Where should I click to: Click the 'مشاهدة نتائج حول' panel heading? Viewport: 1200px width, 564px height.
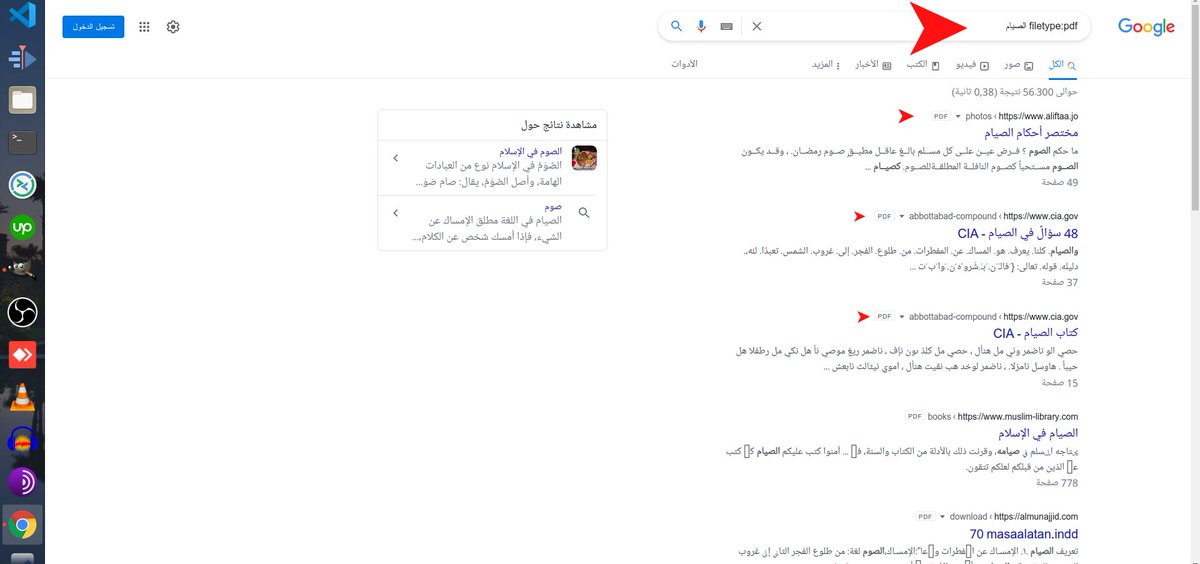pyautogui.click(x=559, y=125)
